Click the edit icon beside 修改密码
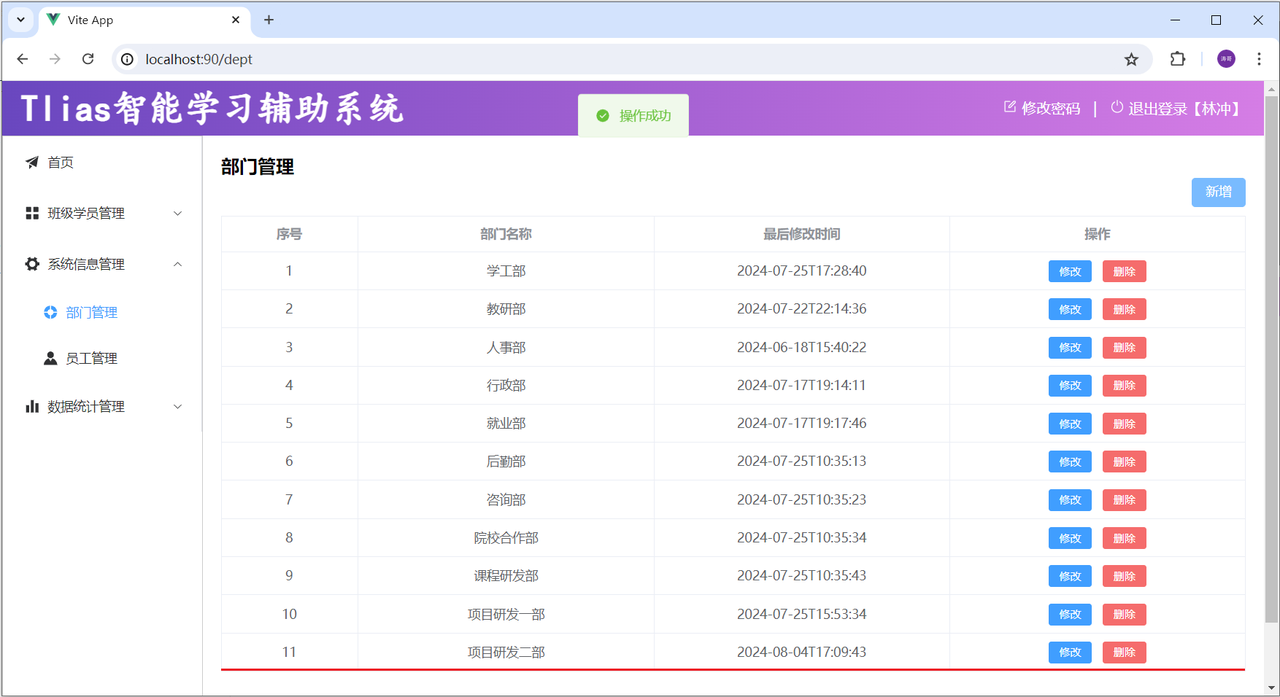This screenshot has height=697, width=1280. (x=1010, y=107)
